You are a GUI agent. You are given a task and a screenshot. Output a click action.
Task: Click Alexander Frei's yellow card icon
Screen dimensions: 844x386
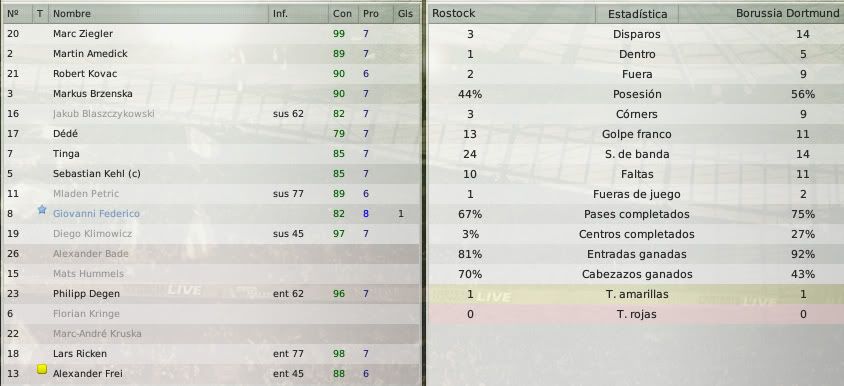point(42,369)
